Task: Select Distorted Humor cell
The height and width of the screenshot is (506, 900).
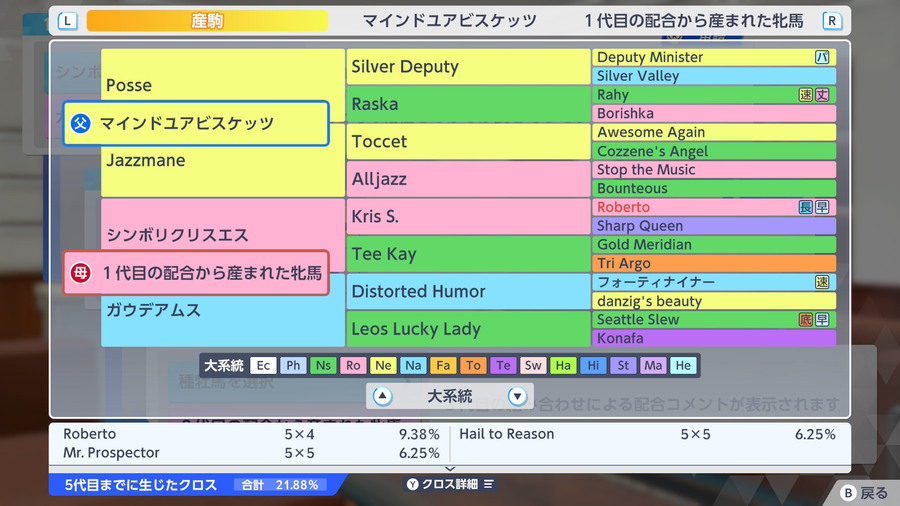Action: [468, 291]
